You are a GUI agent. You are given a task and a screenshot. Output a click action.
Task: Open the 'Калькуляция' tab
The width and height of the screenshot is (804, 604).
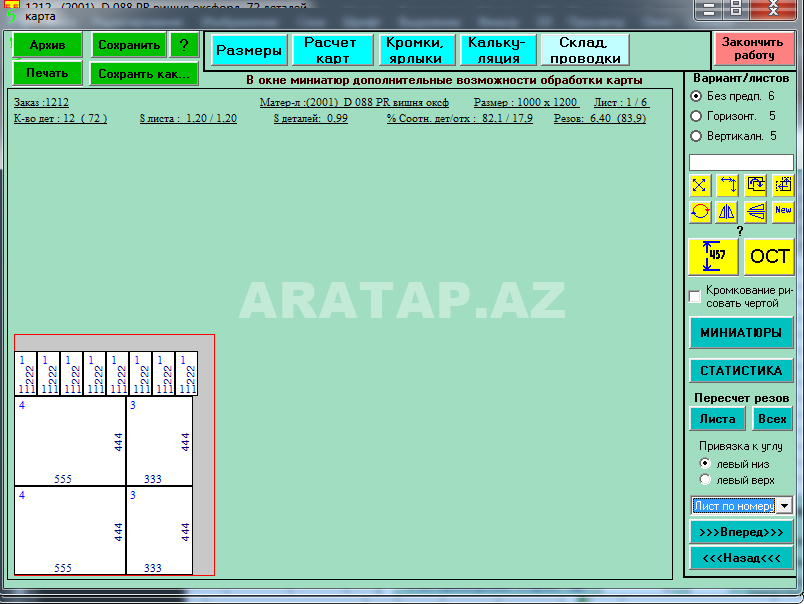tap(495, 50)
